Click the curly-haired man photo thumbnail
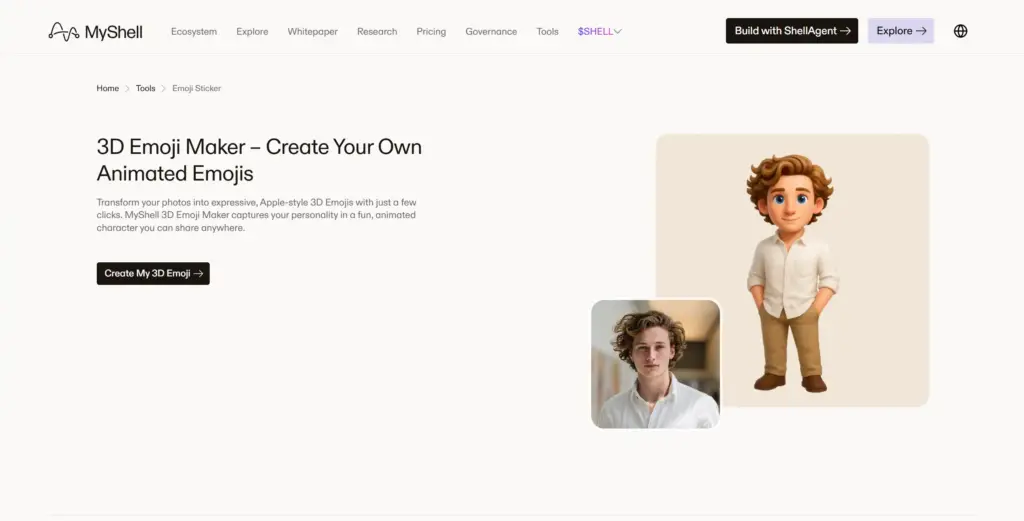 tap(656, 364)
